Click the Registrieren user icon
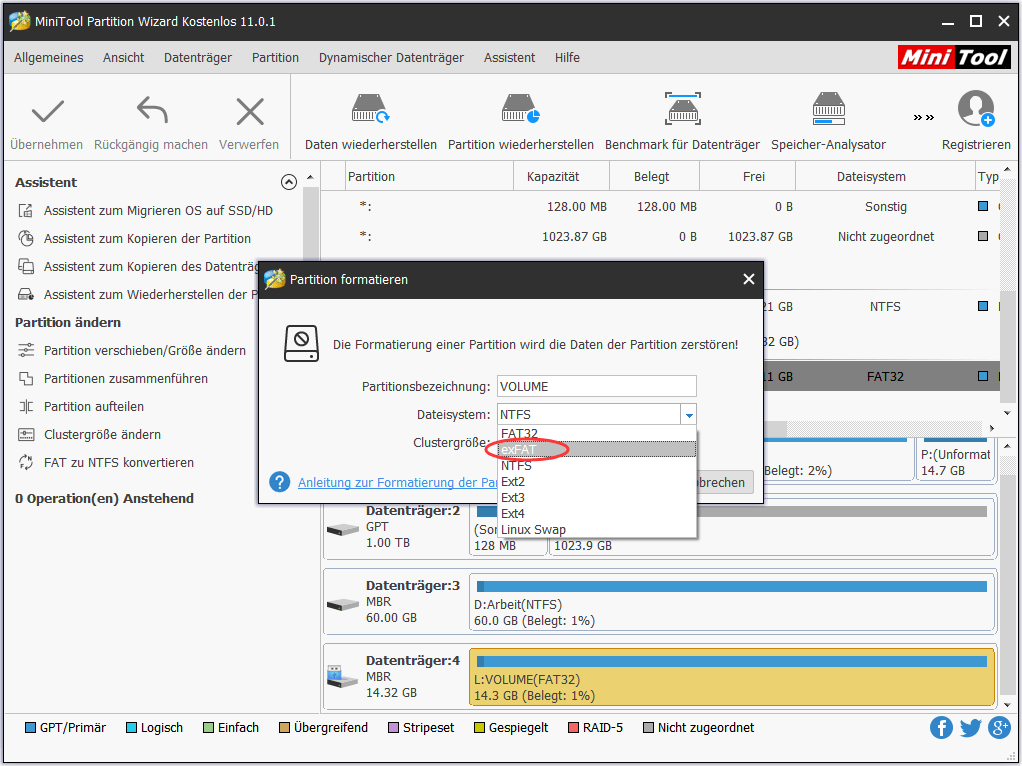This screenshot has width=1022, height=766. (x=975, y=110)
